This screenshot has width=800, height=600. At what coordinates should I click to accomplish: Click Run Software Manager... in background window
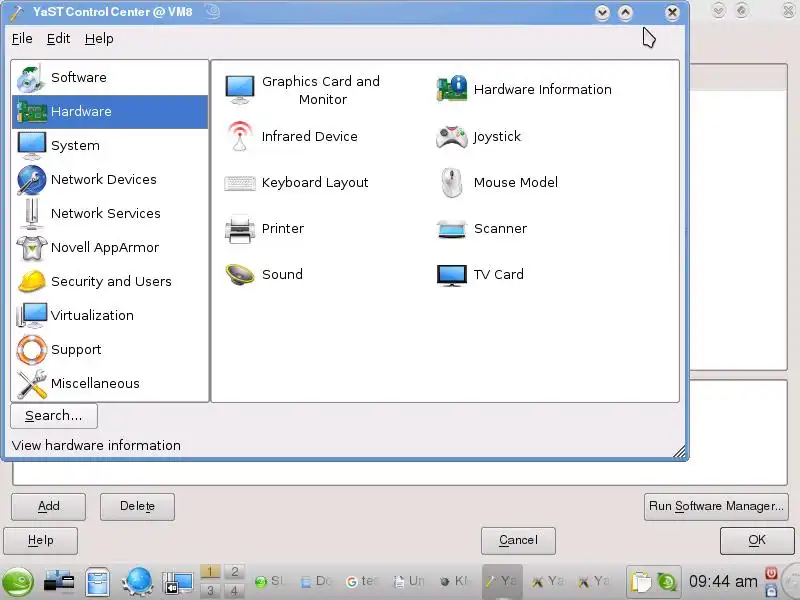coord(716,506)
